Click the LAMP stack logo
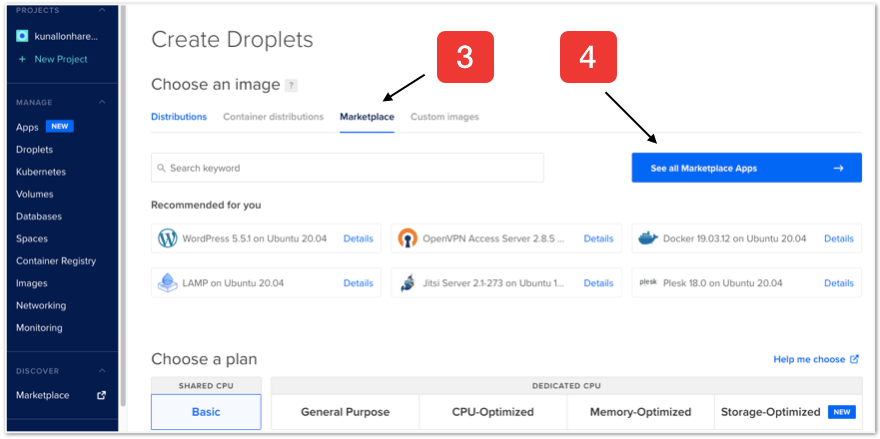 (167, 283)
